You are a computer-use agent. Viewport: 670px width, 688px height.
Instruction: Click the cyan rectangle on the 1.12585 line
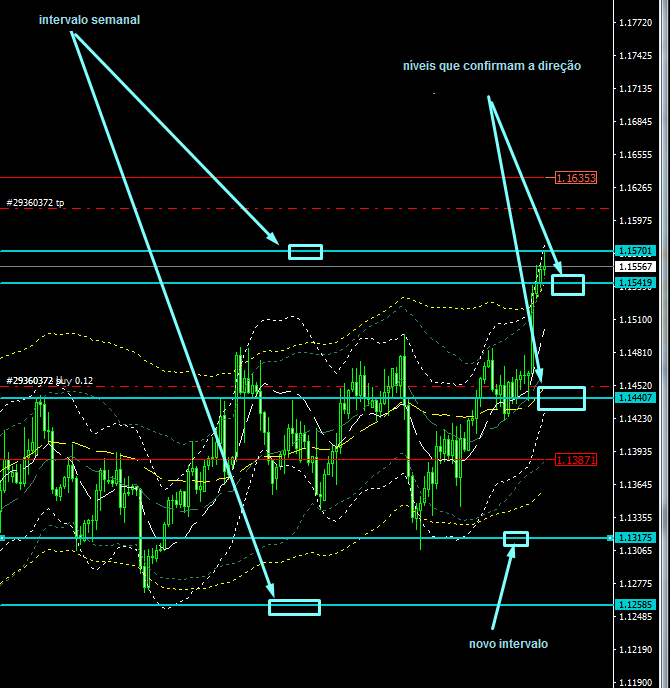pyautogui.click(x=294, y=607)
